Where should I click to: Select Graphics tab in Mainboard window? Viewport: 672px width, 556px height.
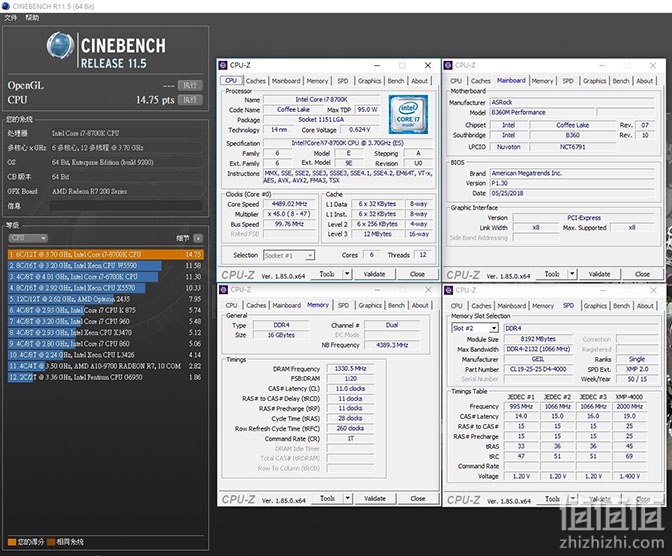pos(594,81)
